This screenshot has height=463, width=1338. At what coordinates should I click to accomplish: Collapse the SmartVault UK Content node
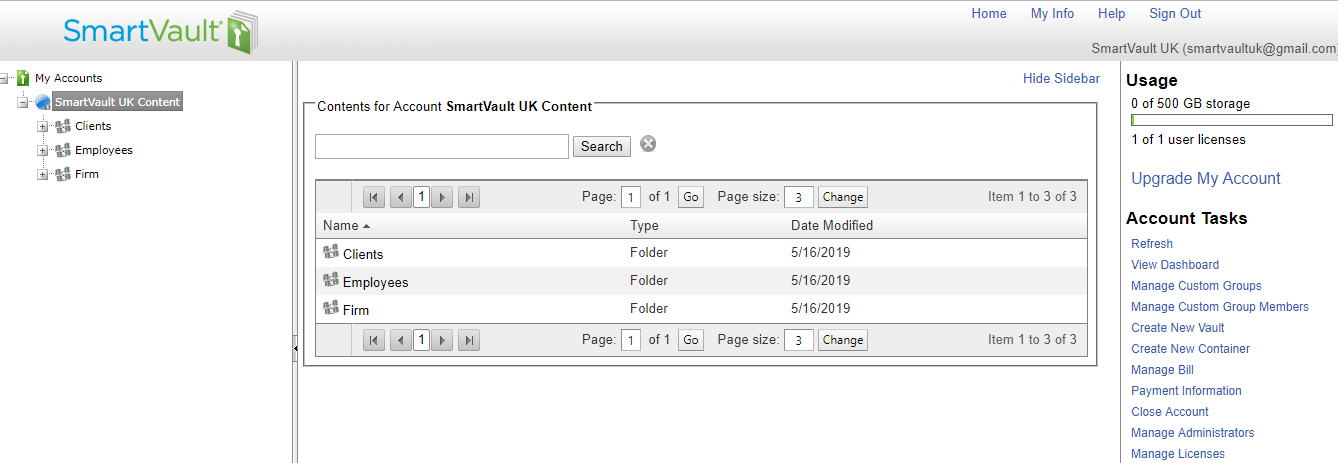23,102
